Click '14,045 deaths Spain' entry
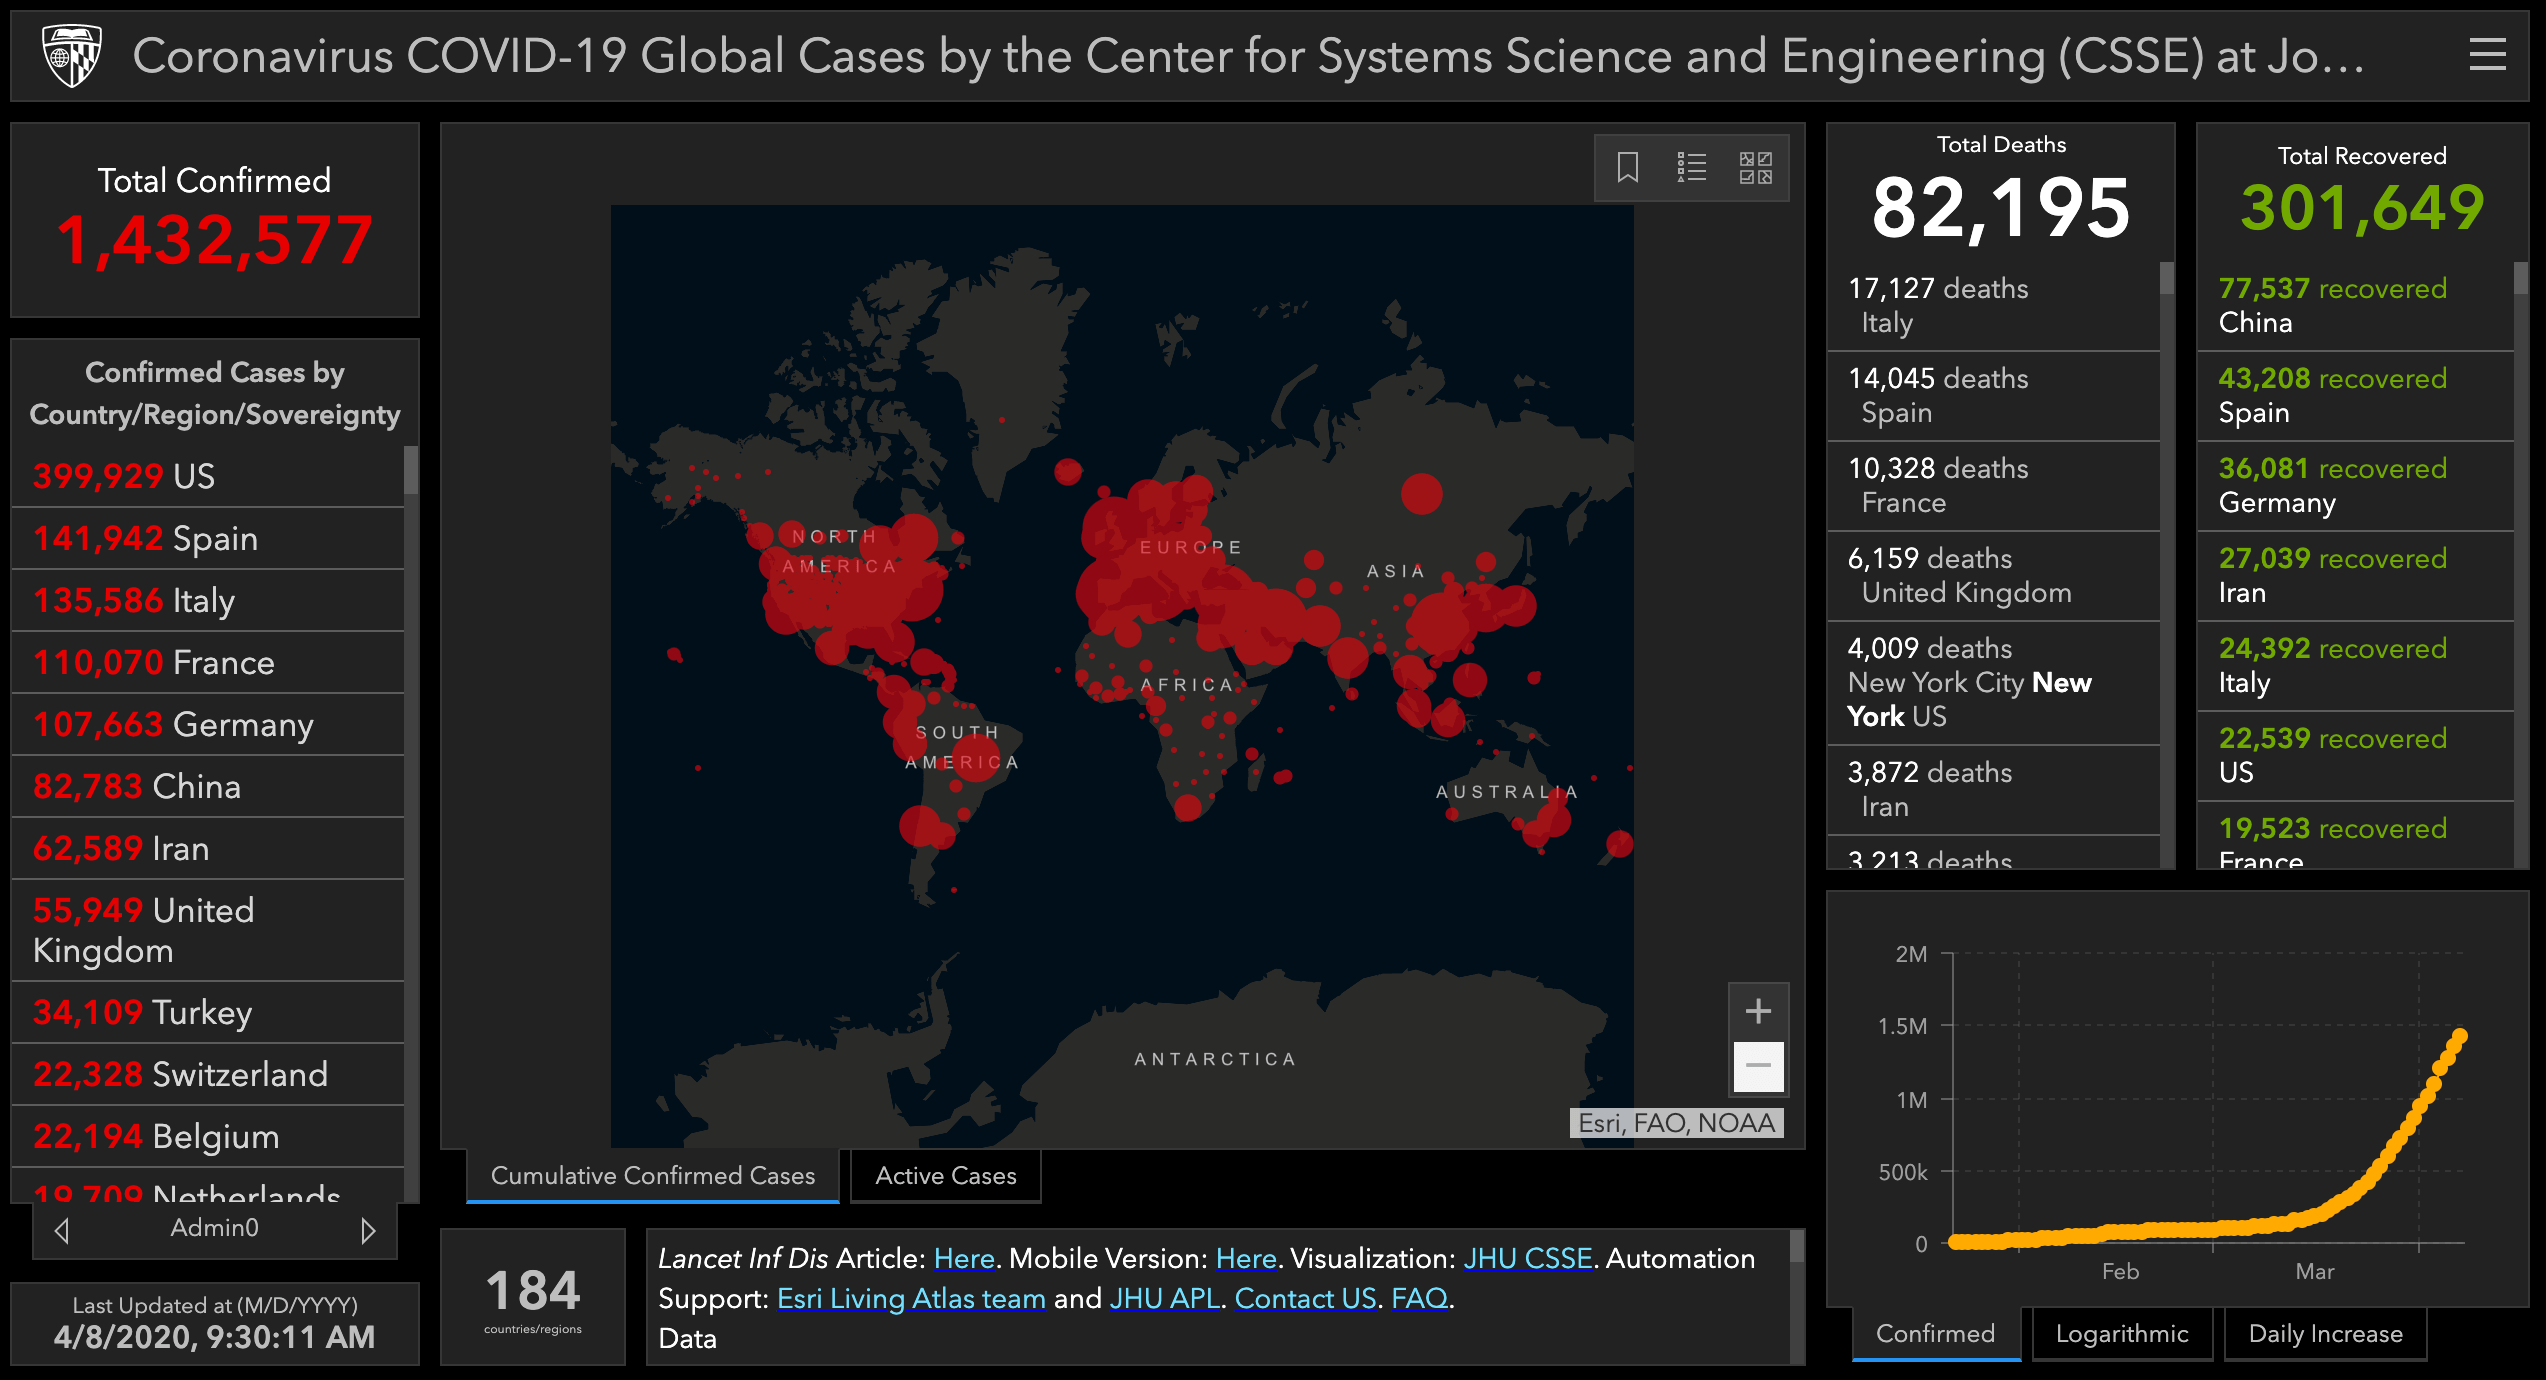Image resolution: width=2546 pixels, height=1380 pixels. [x=1994, y=396]
